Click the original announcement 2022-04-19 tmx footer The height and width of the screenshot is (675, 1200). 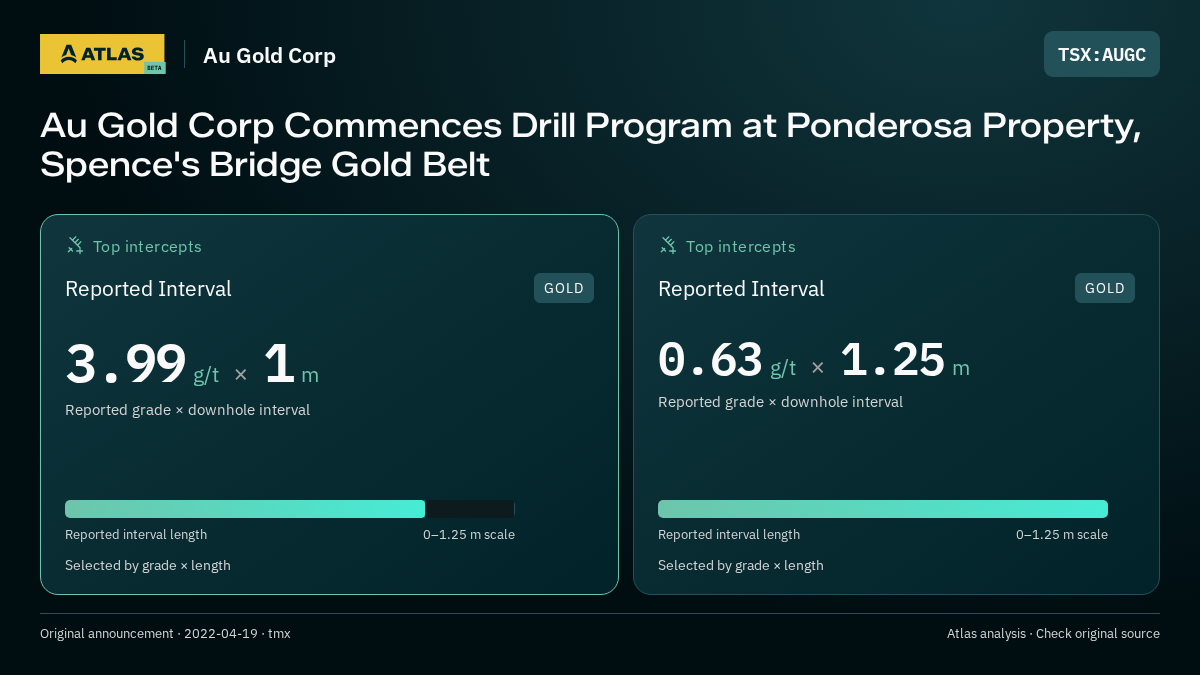(165, 634)
